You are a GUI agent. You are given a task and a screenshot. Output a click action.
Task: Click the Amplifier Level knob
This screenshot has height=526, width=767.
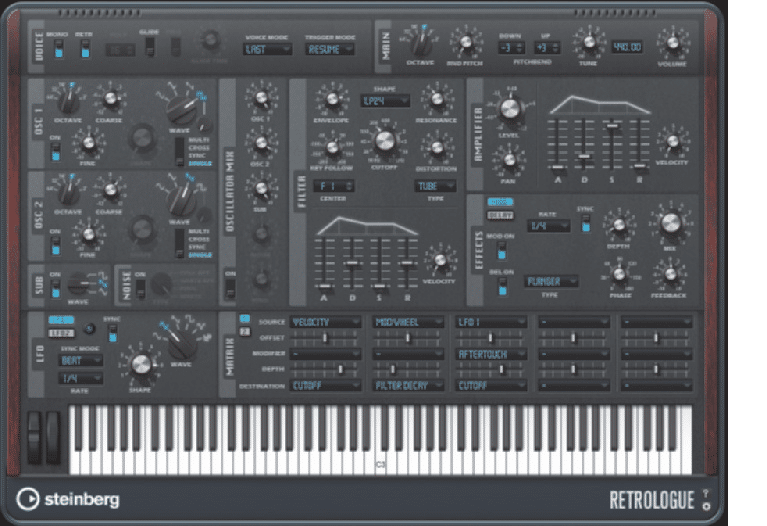pyautogui.click(x=509, y=109)
